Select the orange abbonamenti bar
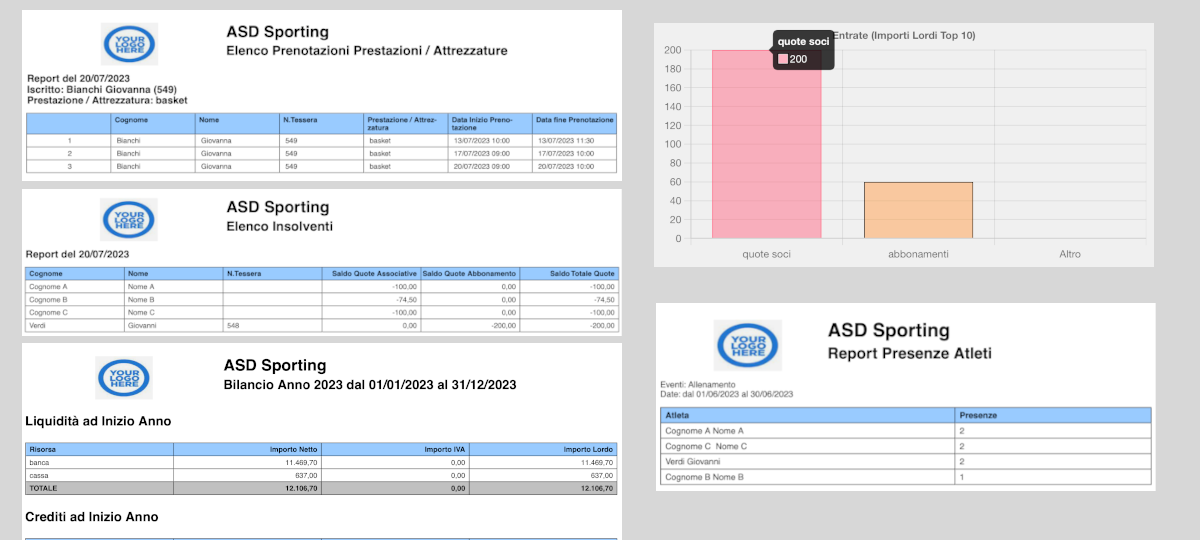 [x=918, y=210]
